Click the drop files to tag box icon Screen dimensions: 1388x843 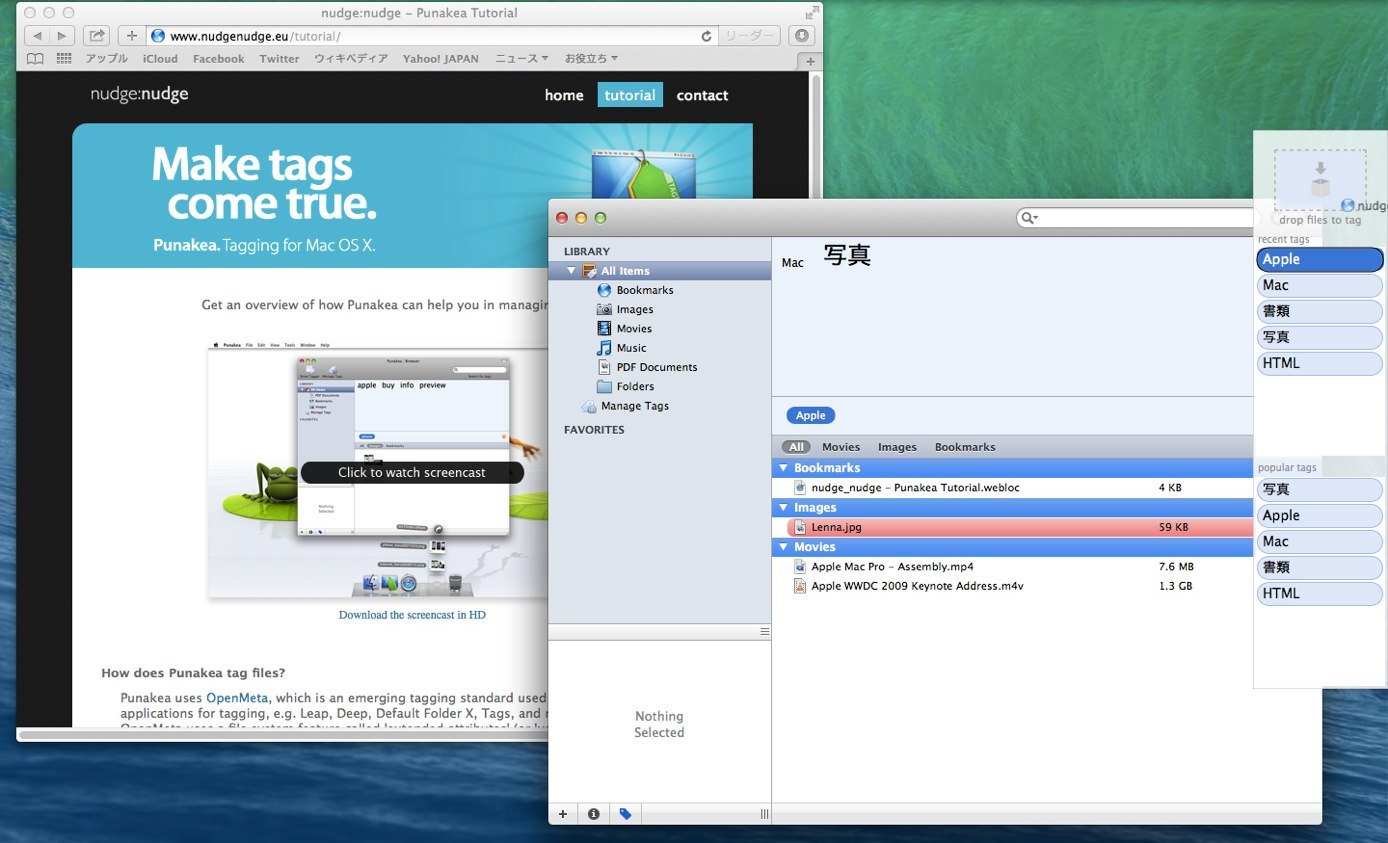pos(1320,181)
